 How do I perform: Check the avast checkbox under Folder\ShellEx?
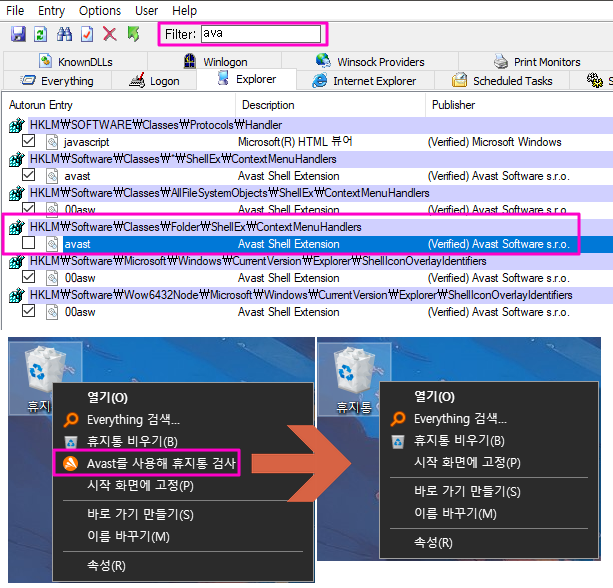29,243
